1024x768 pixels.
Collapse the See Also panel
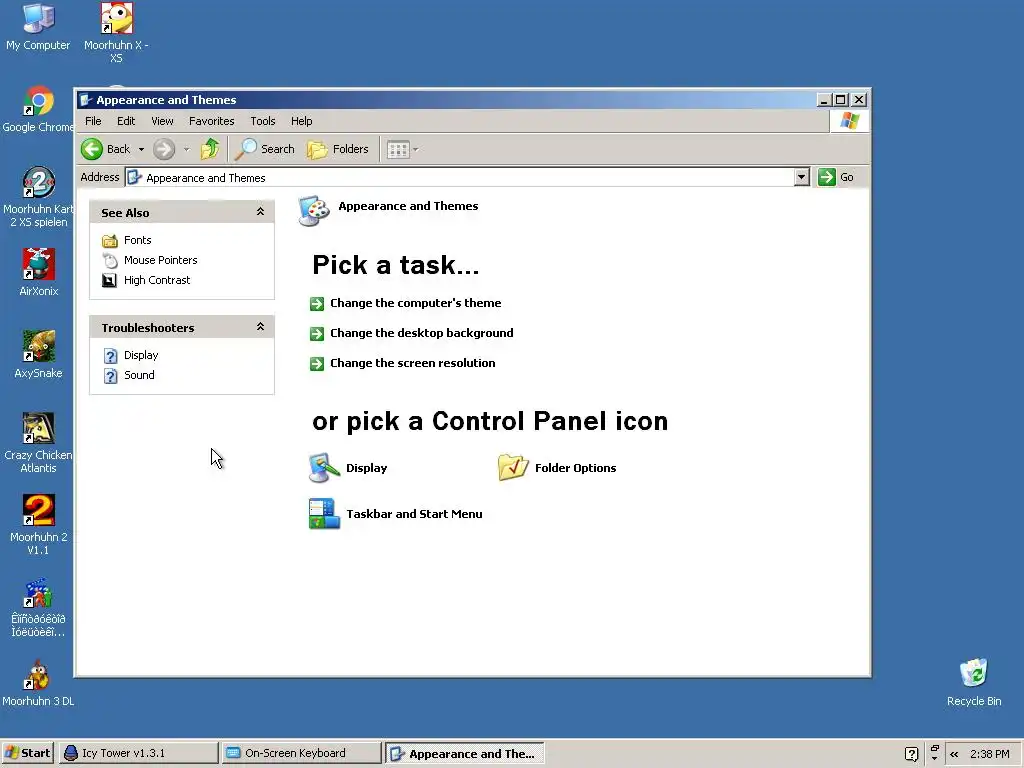coord(260,212)
